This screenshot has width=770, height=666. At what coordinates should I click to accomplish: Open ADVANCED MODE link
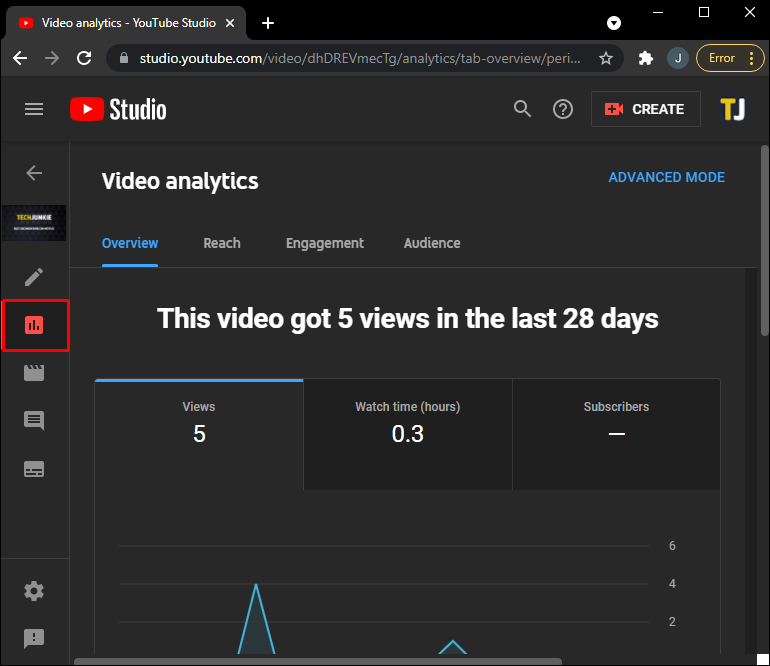point(666,177)
